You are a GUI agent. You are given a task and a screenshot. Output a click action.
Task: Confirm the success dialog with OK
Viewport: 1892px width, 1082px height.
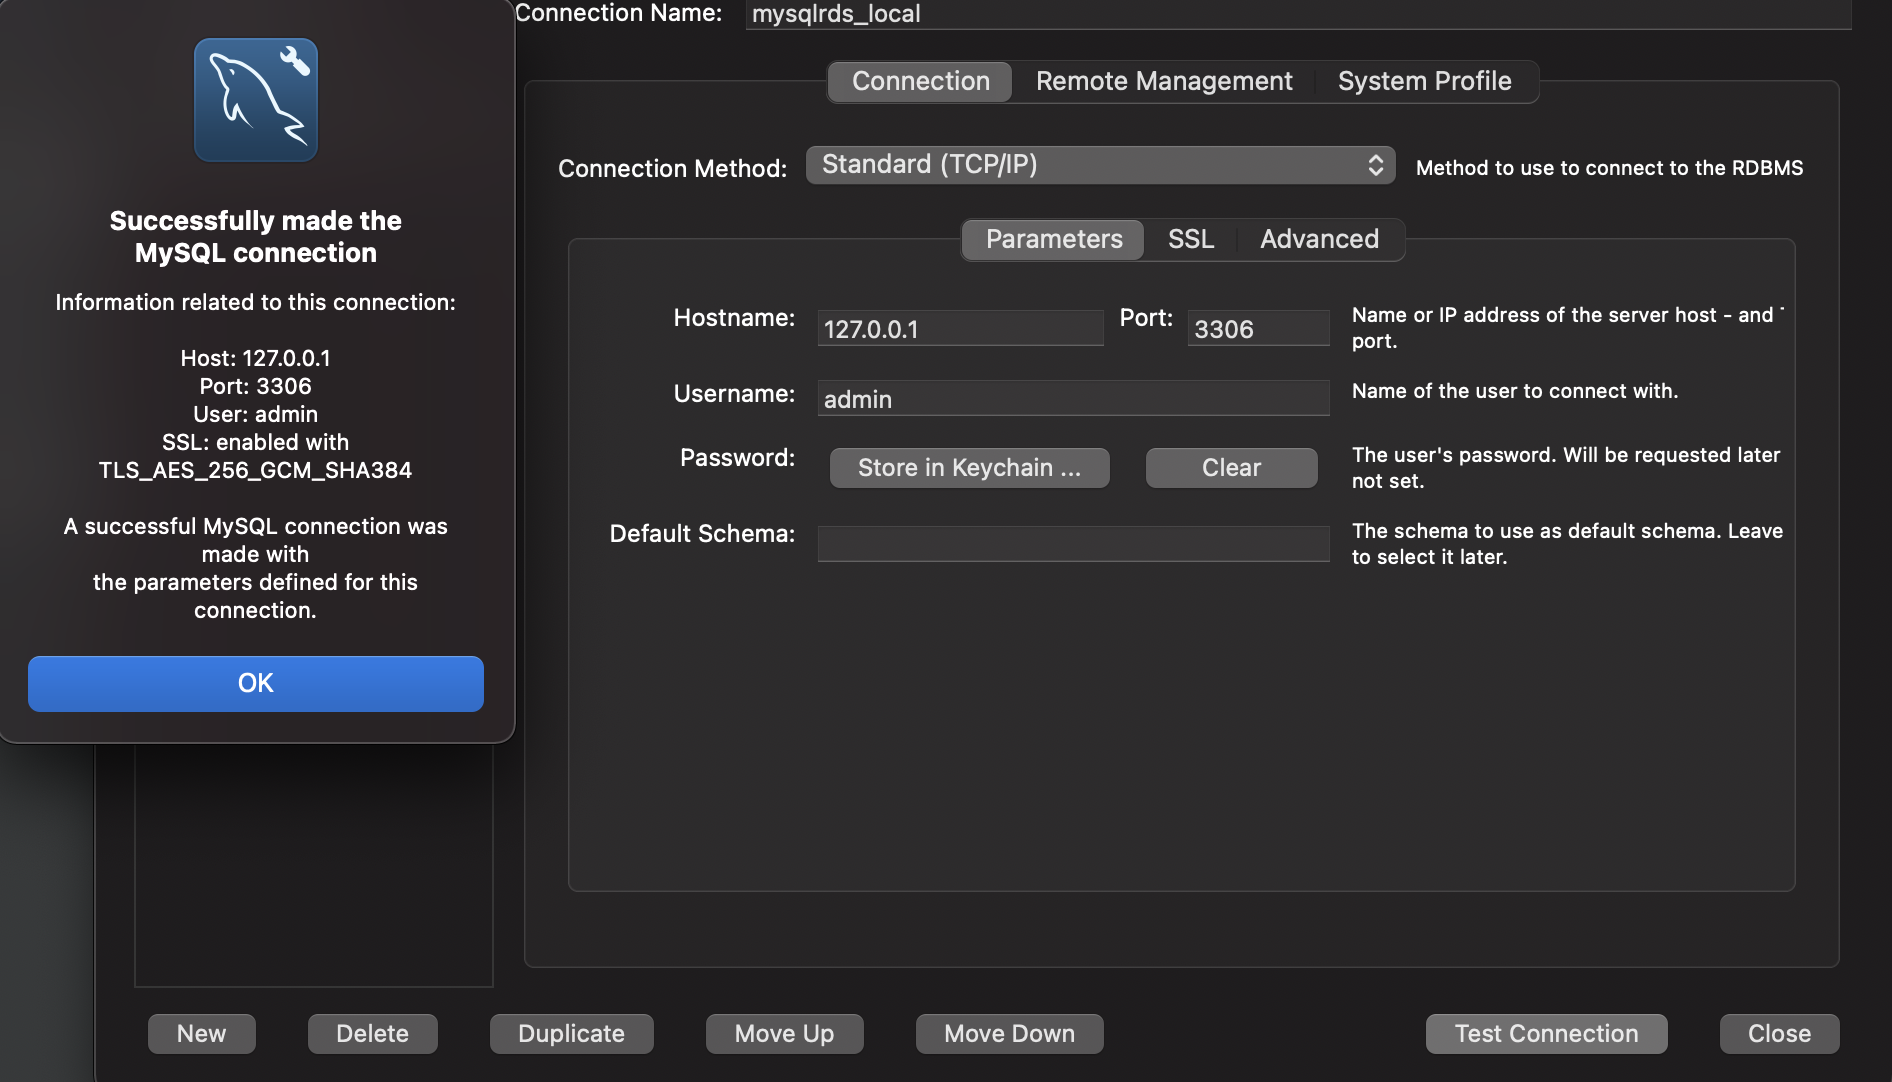(x=256, y=683)
